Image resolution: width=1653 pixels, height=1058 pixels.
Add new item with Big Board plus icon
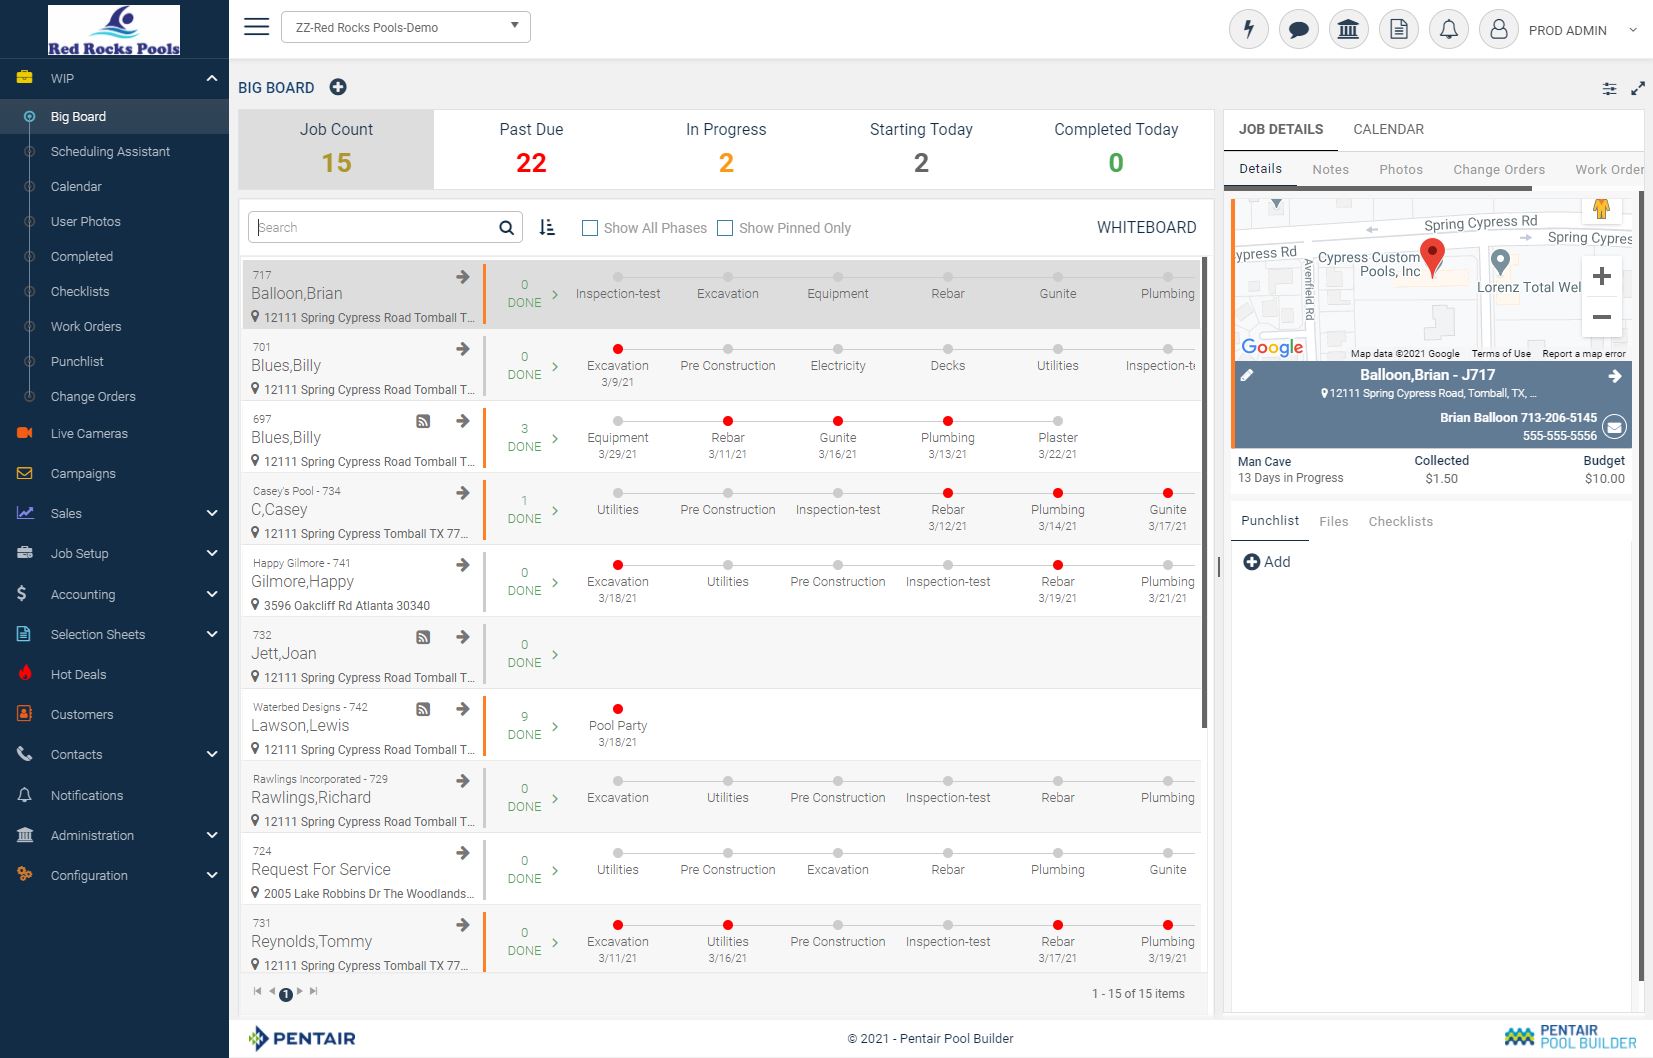pos(338,87)
